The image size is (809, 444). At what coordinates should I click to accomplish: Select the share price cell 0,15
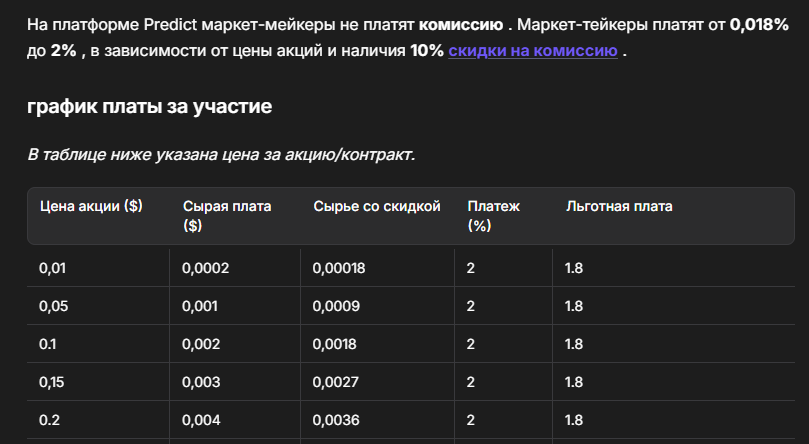(52, 382)
